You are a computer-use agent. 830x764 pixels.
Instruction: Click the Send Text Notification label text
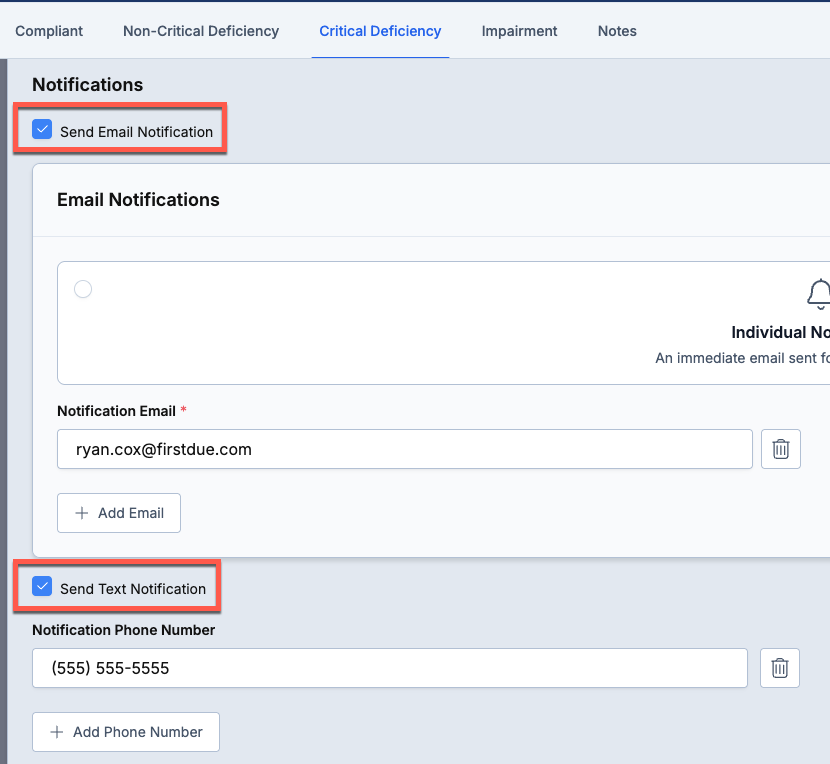tap(133, 589)
